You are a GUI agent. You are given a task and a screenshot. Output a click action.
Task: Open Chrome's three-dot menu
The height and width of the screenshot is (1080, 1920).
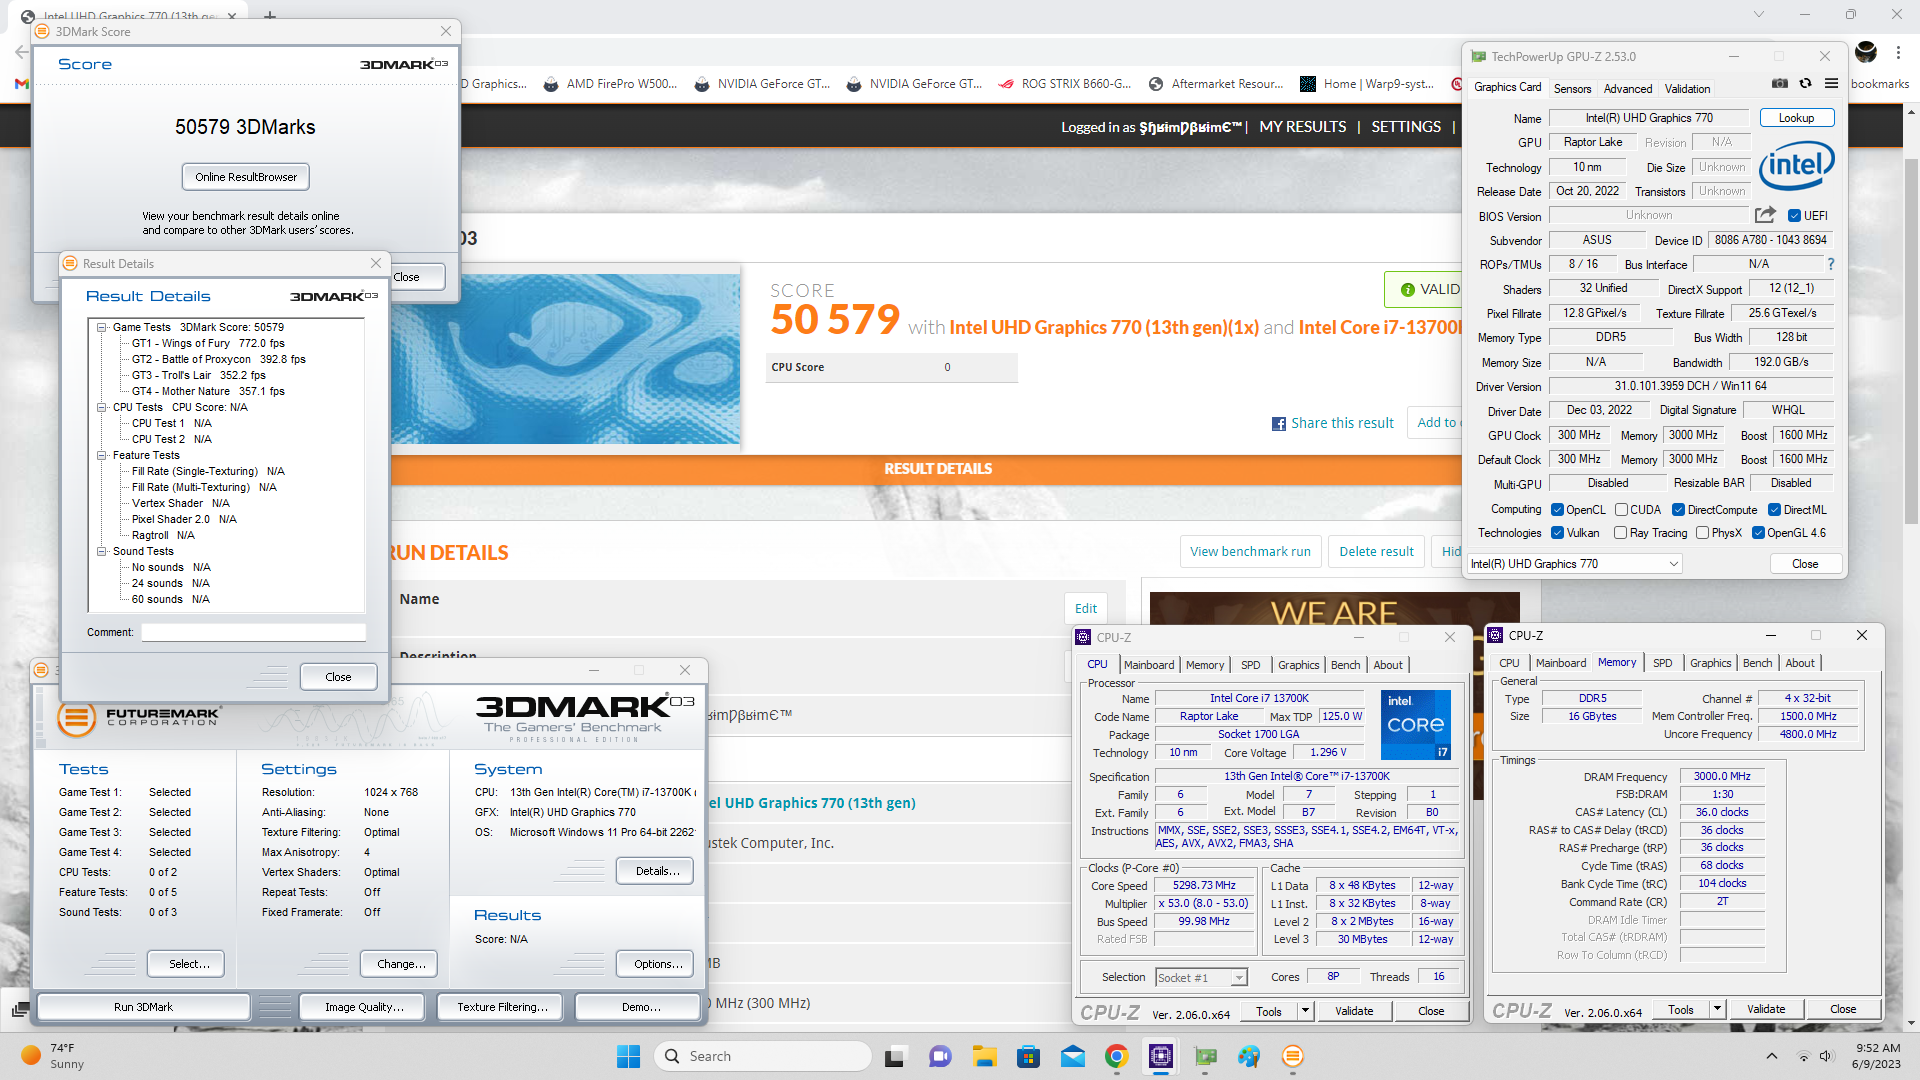click(1898, 52)
